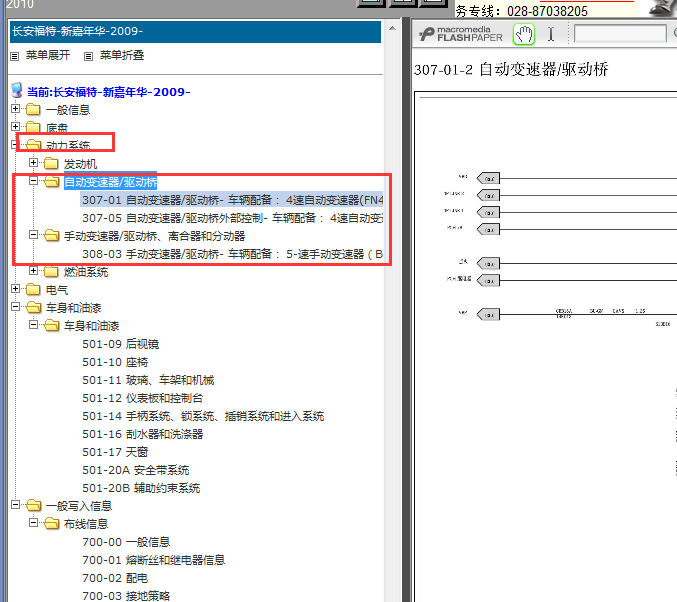Select the highlighted 自动变速器/驱动桥 label
The image size is (677, 602).
111,182
